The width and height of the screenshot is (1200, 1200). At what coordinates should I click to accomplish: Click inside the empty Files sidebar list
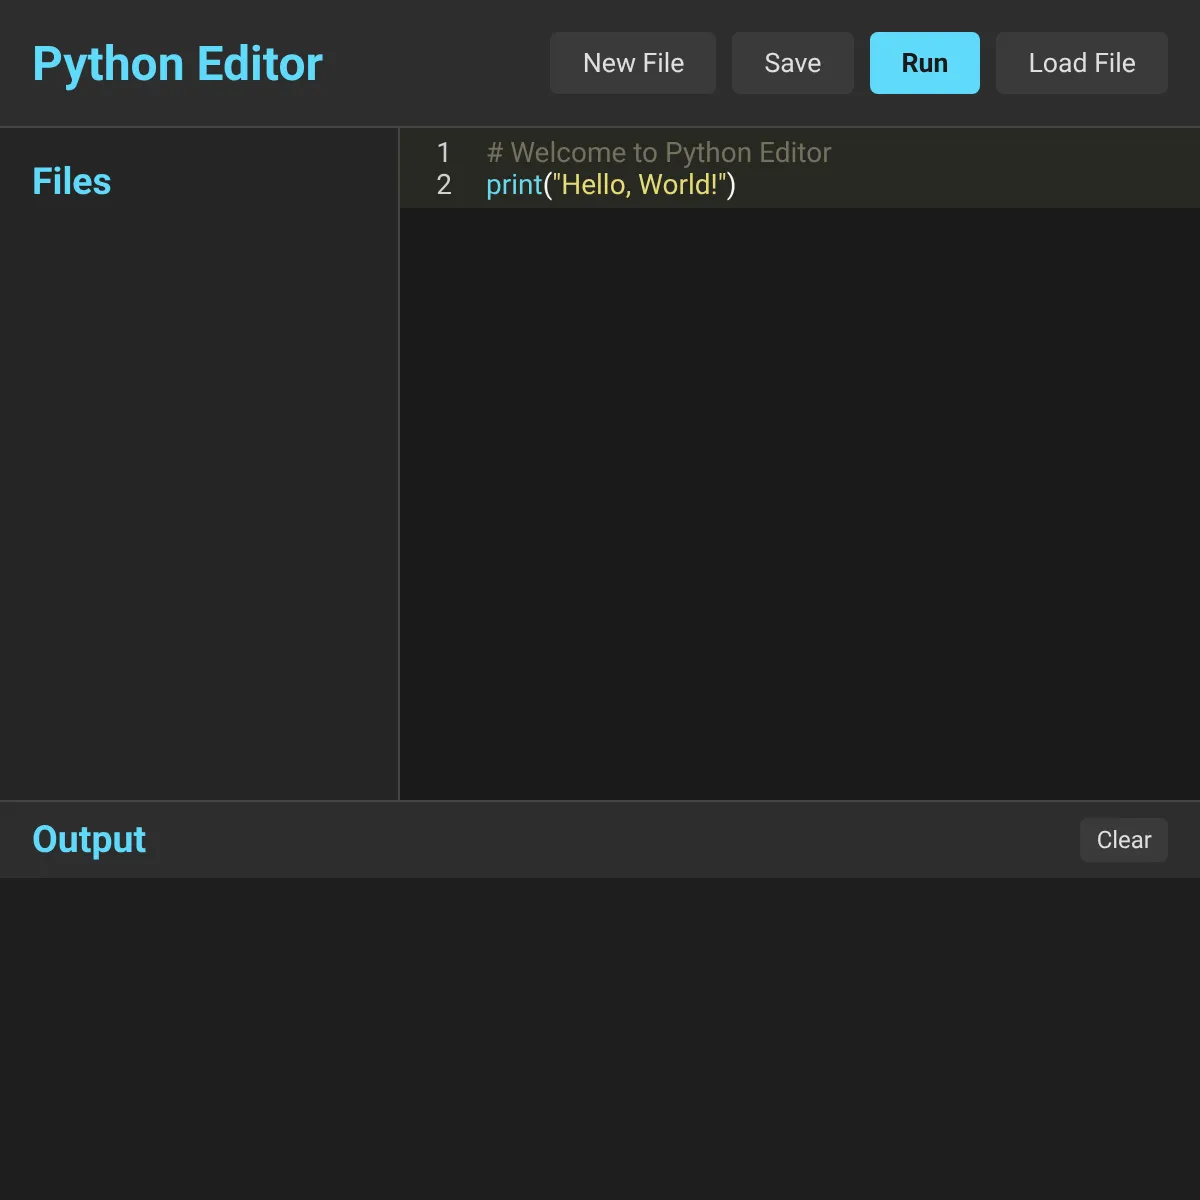[200, 500]
